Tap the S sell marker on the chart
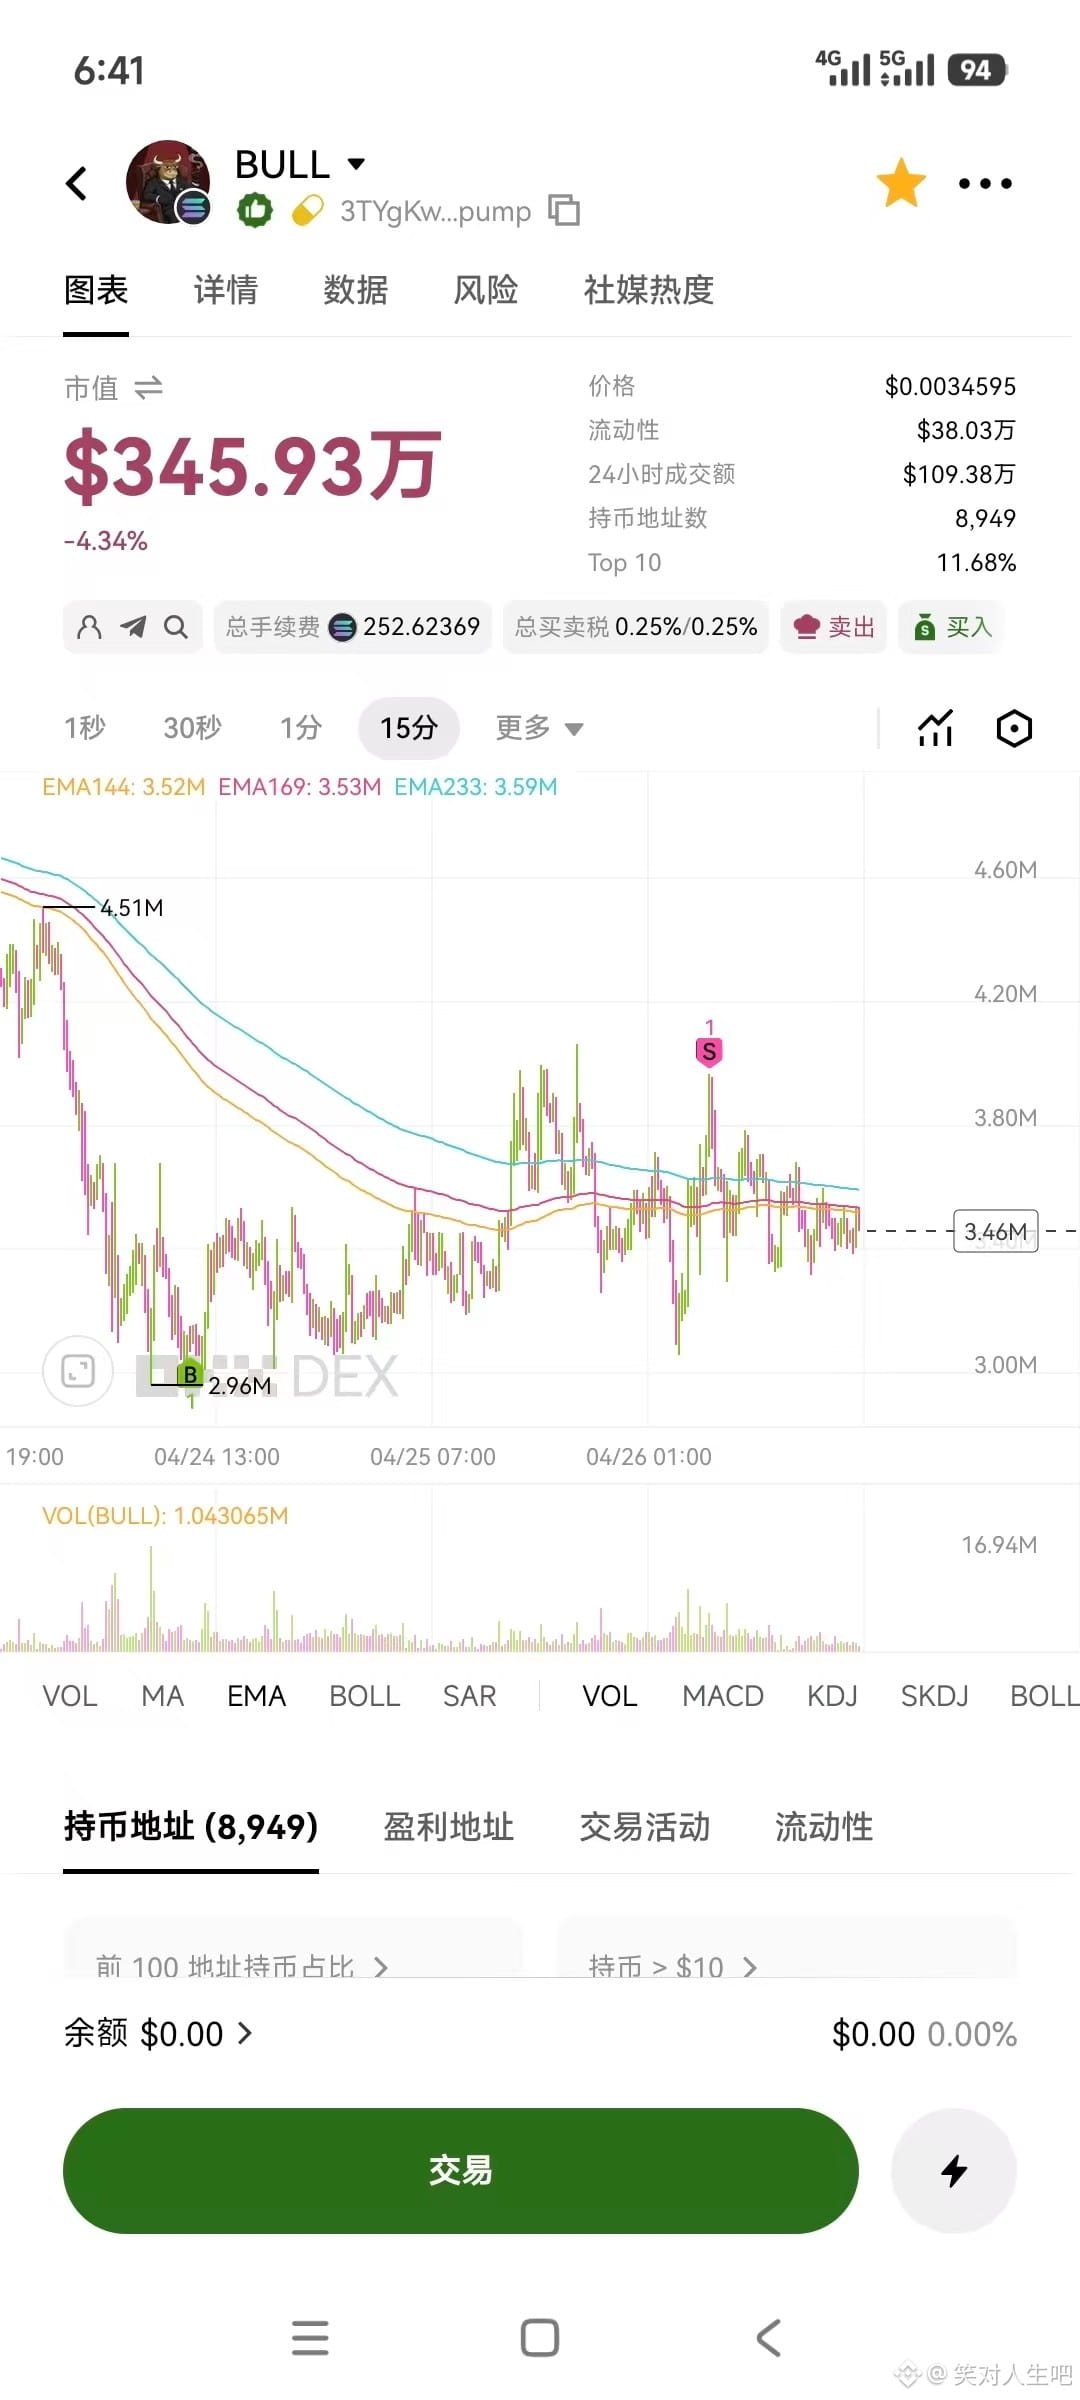 click(x=709, y=1052)
